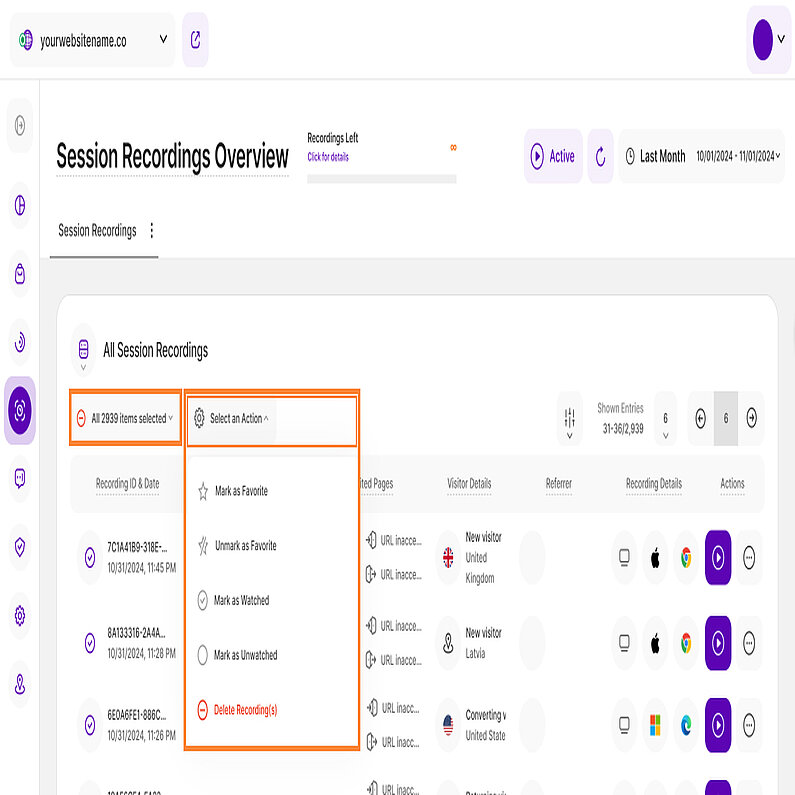795x795 pixels.
Task: Play the 7C1A41B9 session recording
Action: [x=717, y=558]
